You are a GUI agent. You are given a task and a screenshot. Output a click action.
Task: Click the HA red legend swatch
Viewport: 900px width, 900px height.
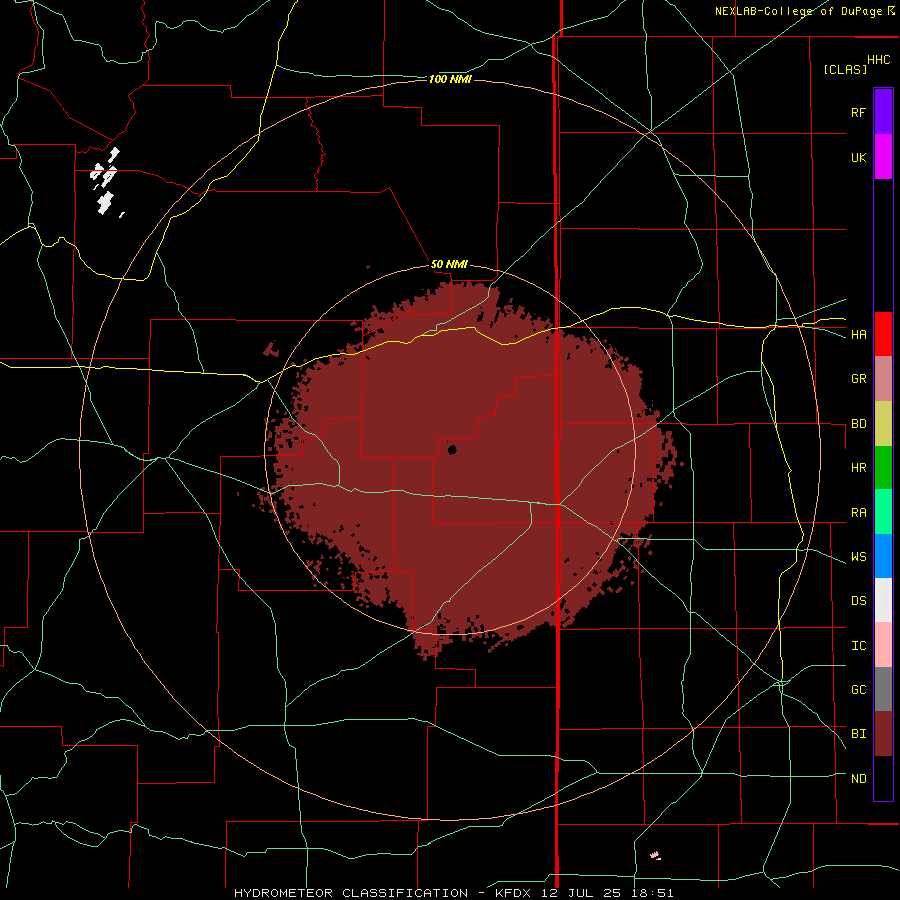click(x=883, y=334)
